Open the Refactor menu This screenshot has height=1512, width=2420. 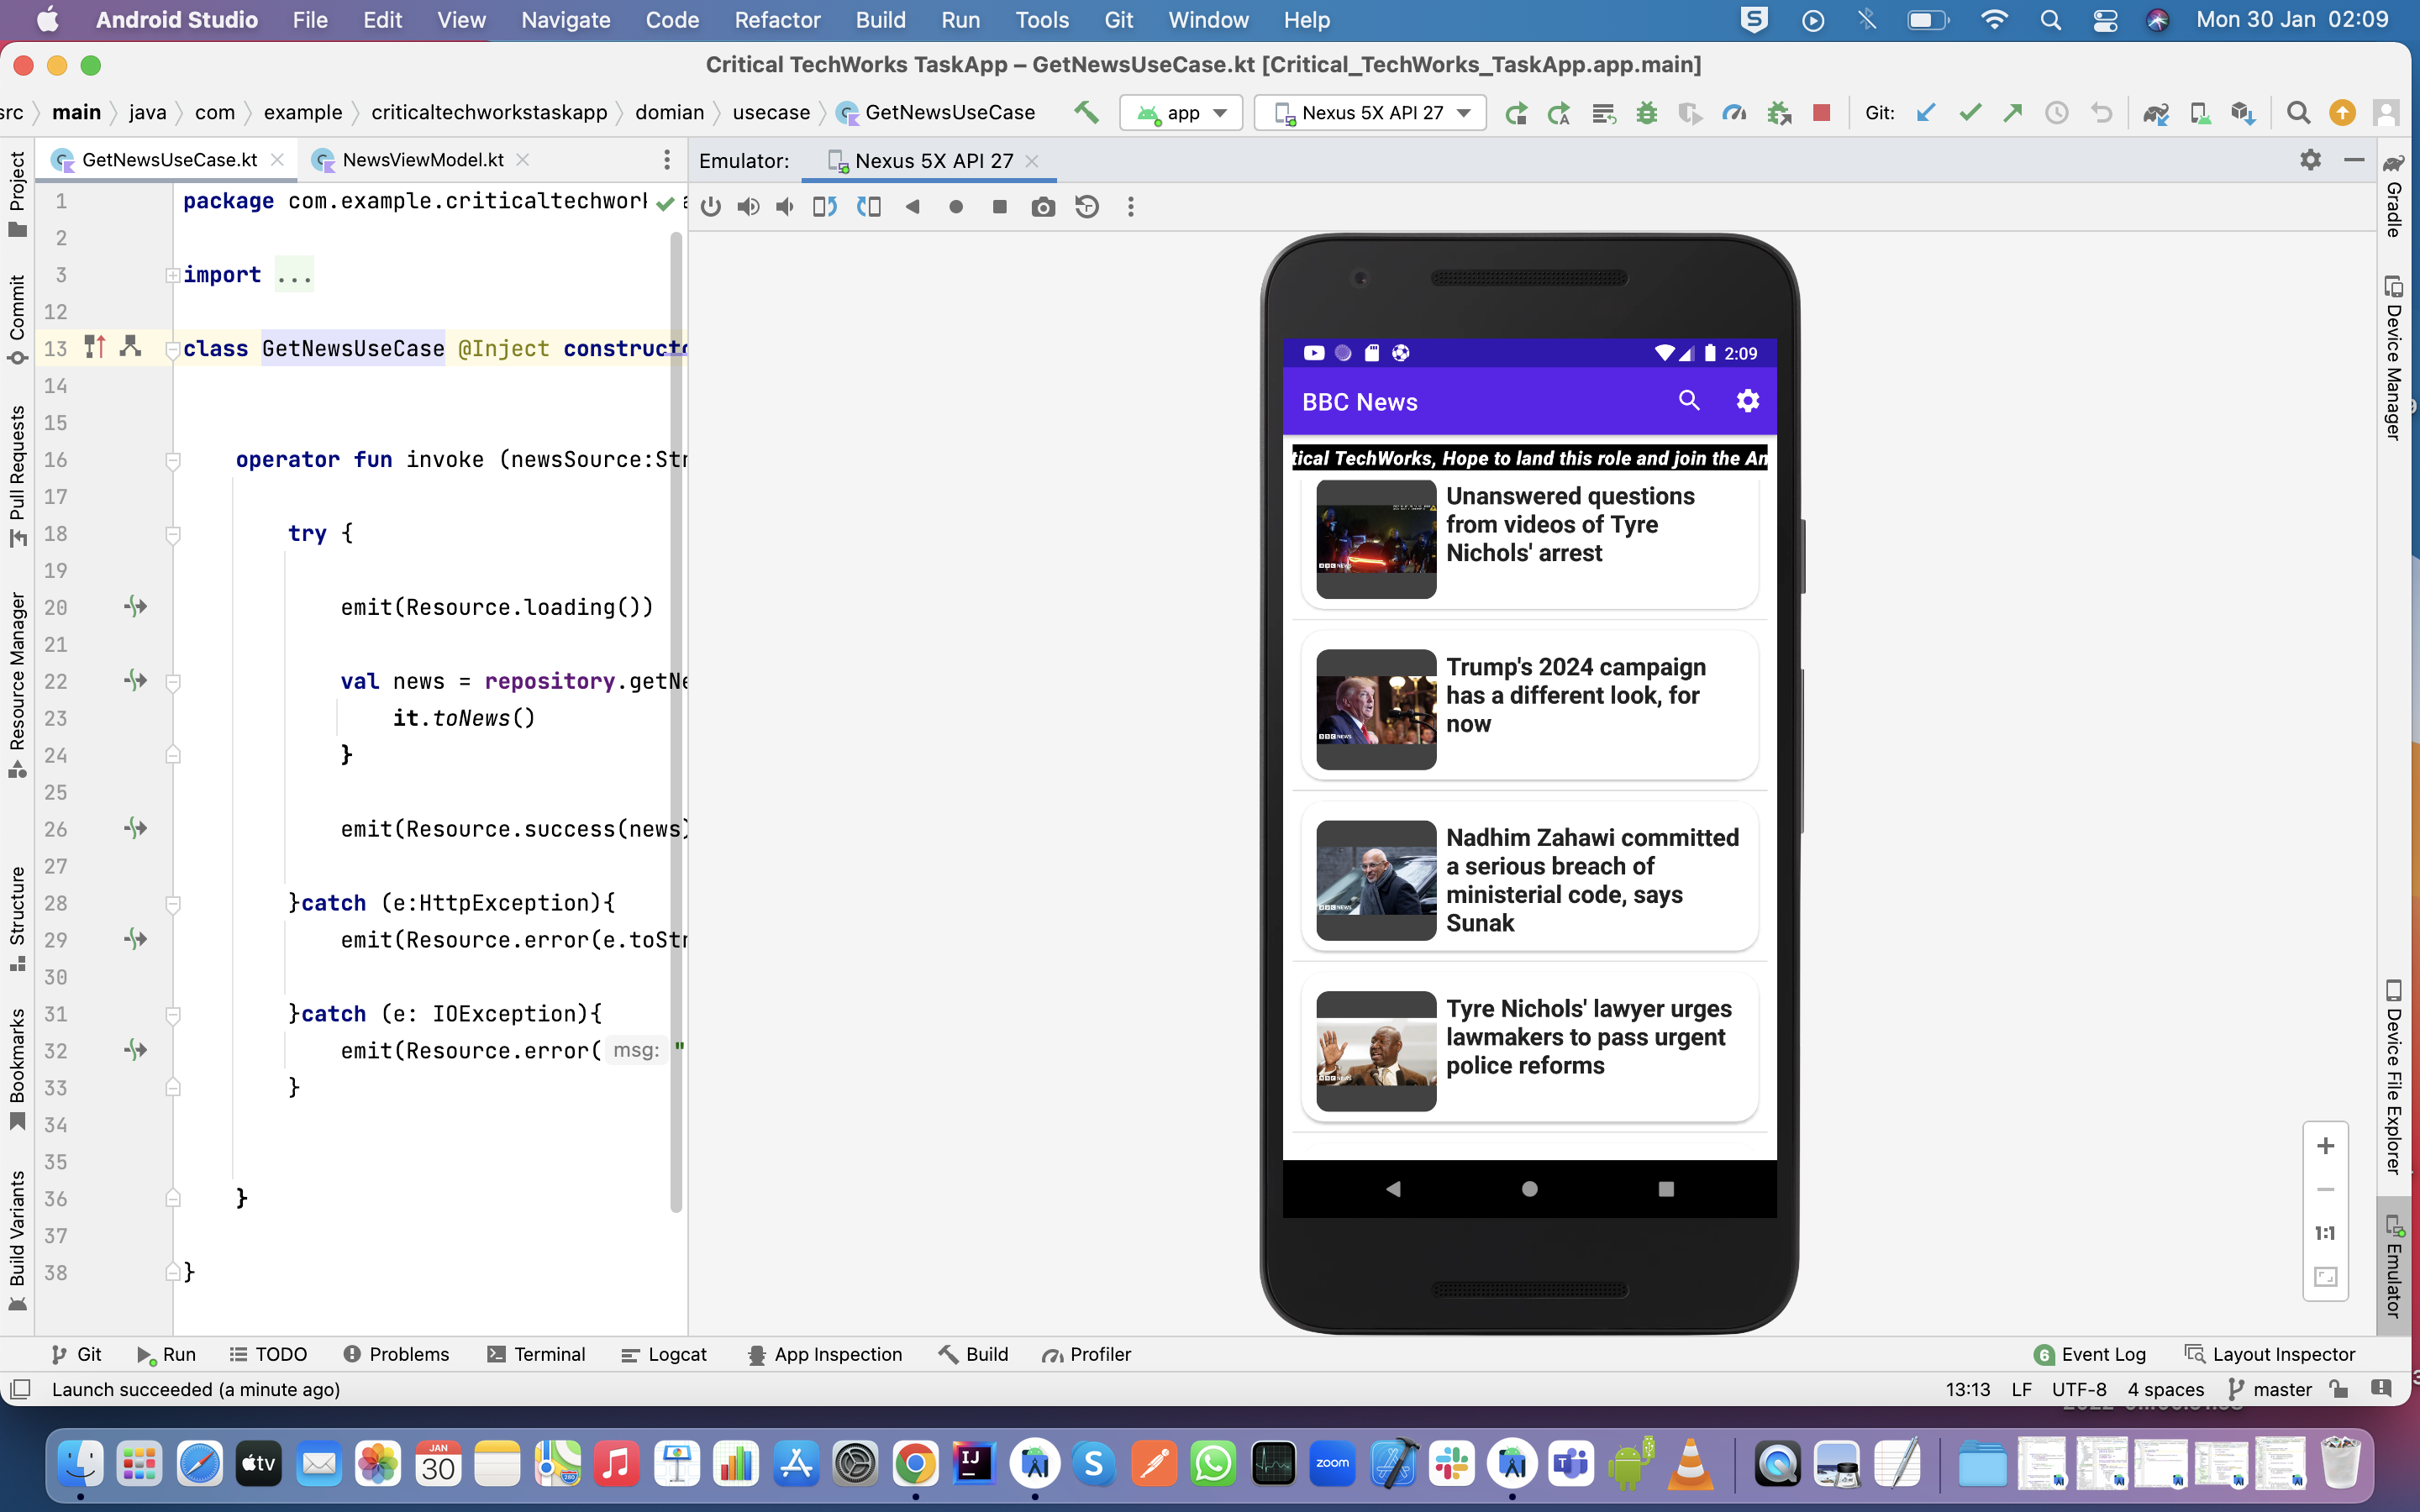[x=777, y=19]
